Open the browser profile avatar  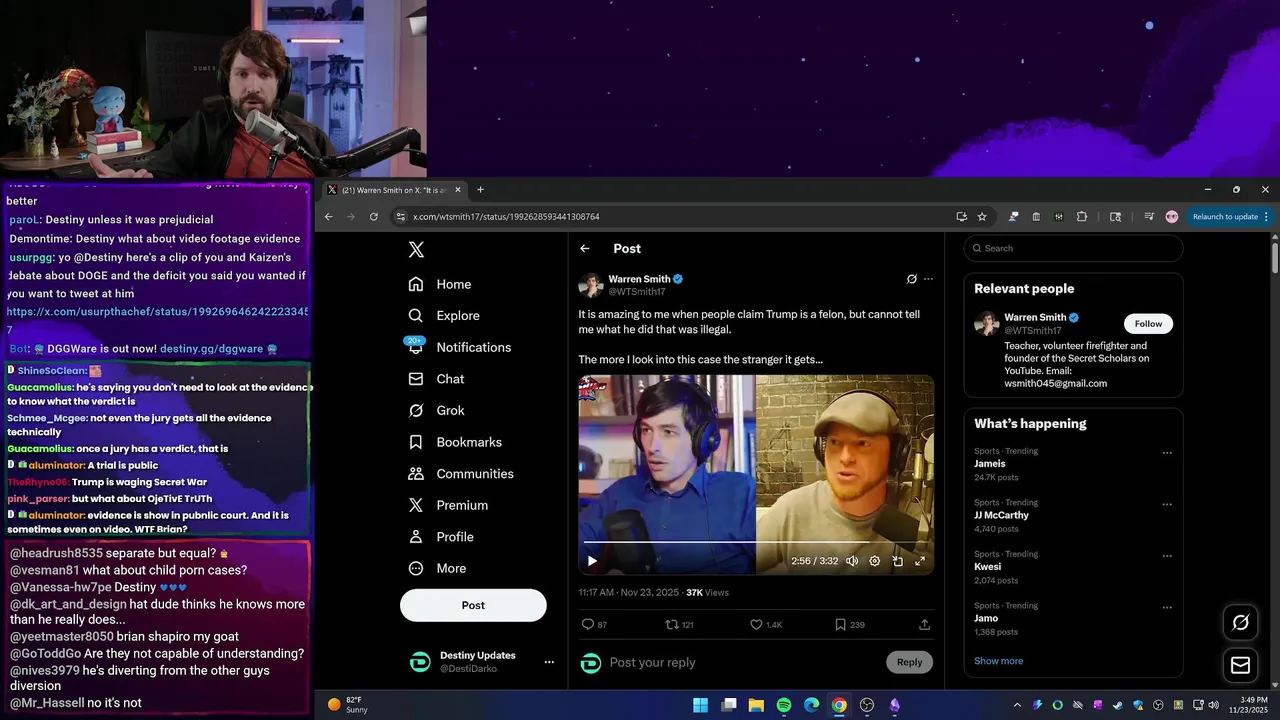(1172, 217)
